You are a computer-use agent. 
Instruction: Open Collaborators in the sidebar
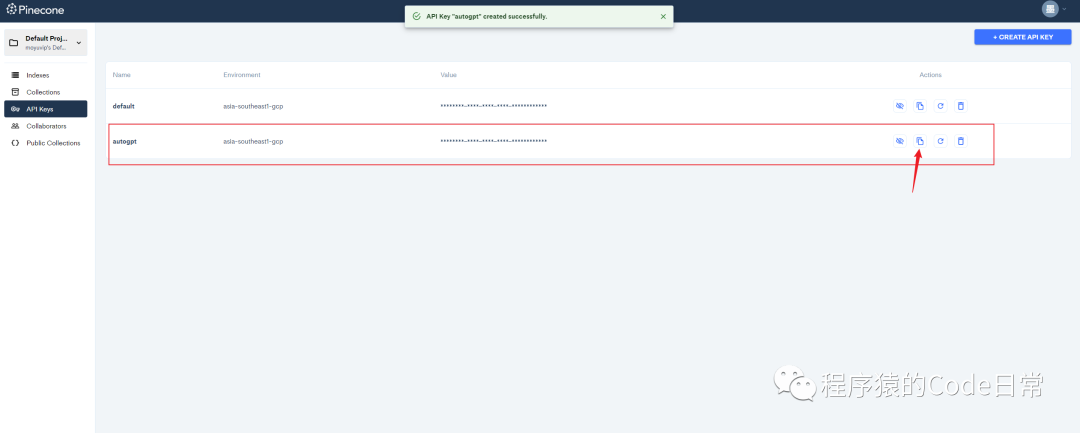[45, 126]
